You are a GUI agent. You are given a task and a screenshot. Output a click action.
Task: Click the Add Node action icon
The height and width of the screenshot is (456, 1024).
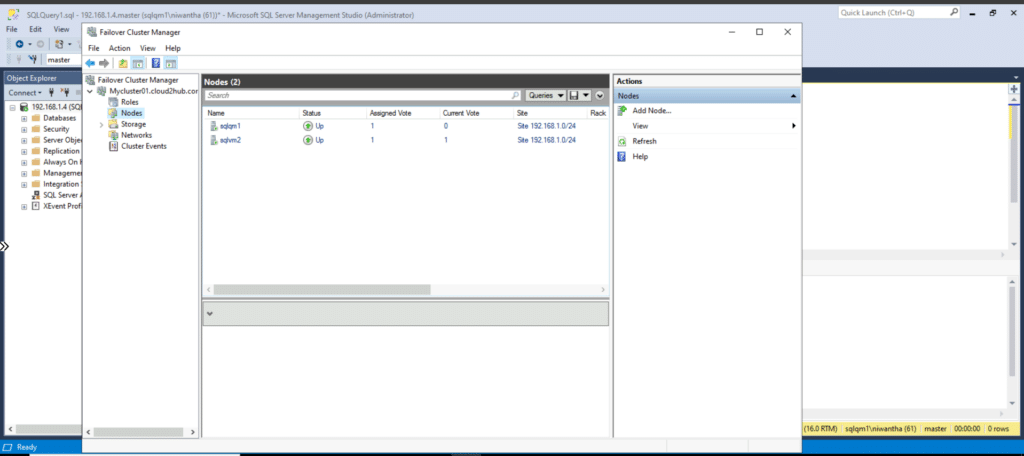click(622, 111)
